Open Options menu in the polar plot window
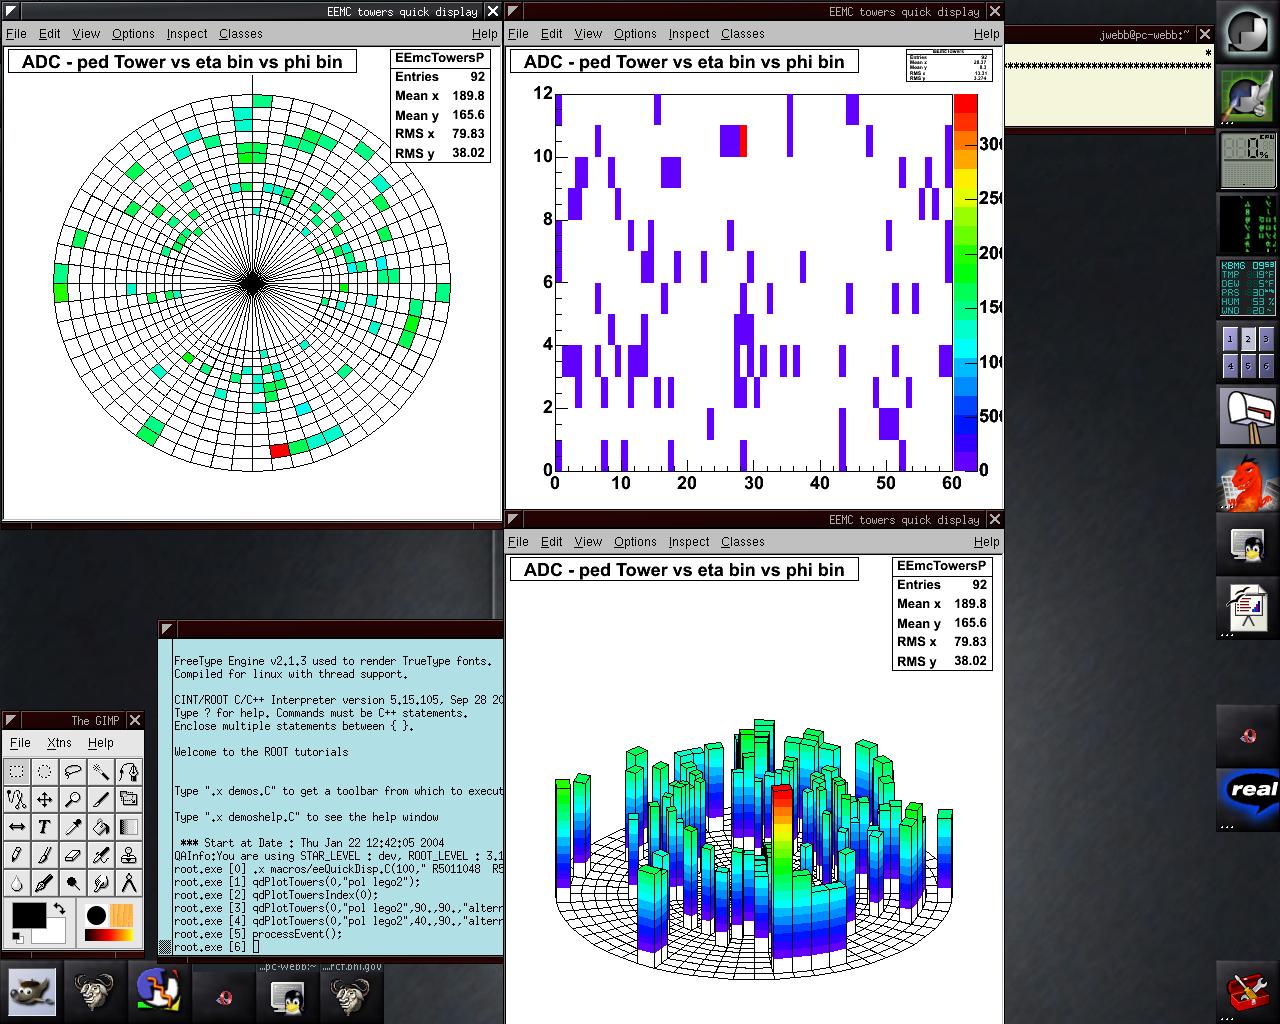The width and height of the screenshot is (1280, 1024). [x=133, y=34]
